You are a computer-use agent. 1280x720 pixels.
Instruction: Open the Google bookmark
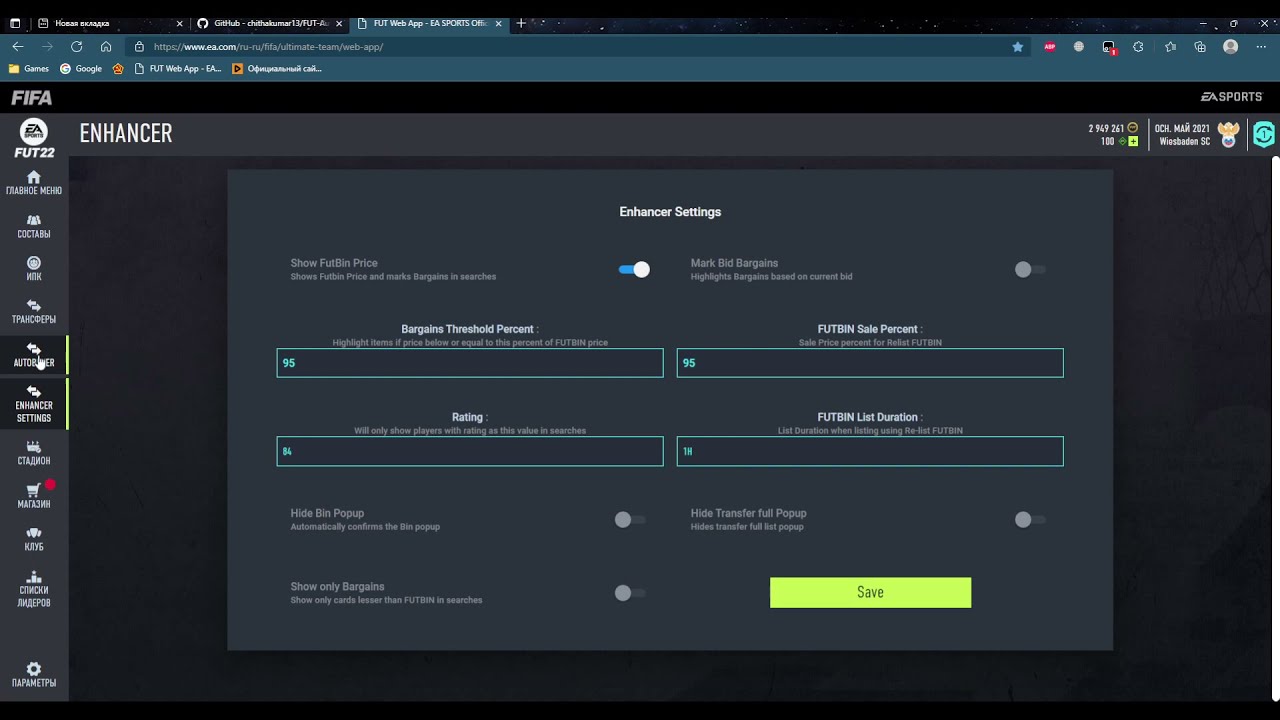pyautogui.click(x=81, y=69)
